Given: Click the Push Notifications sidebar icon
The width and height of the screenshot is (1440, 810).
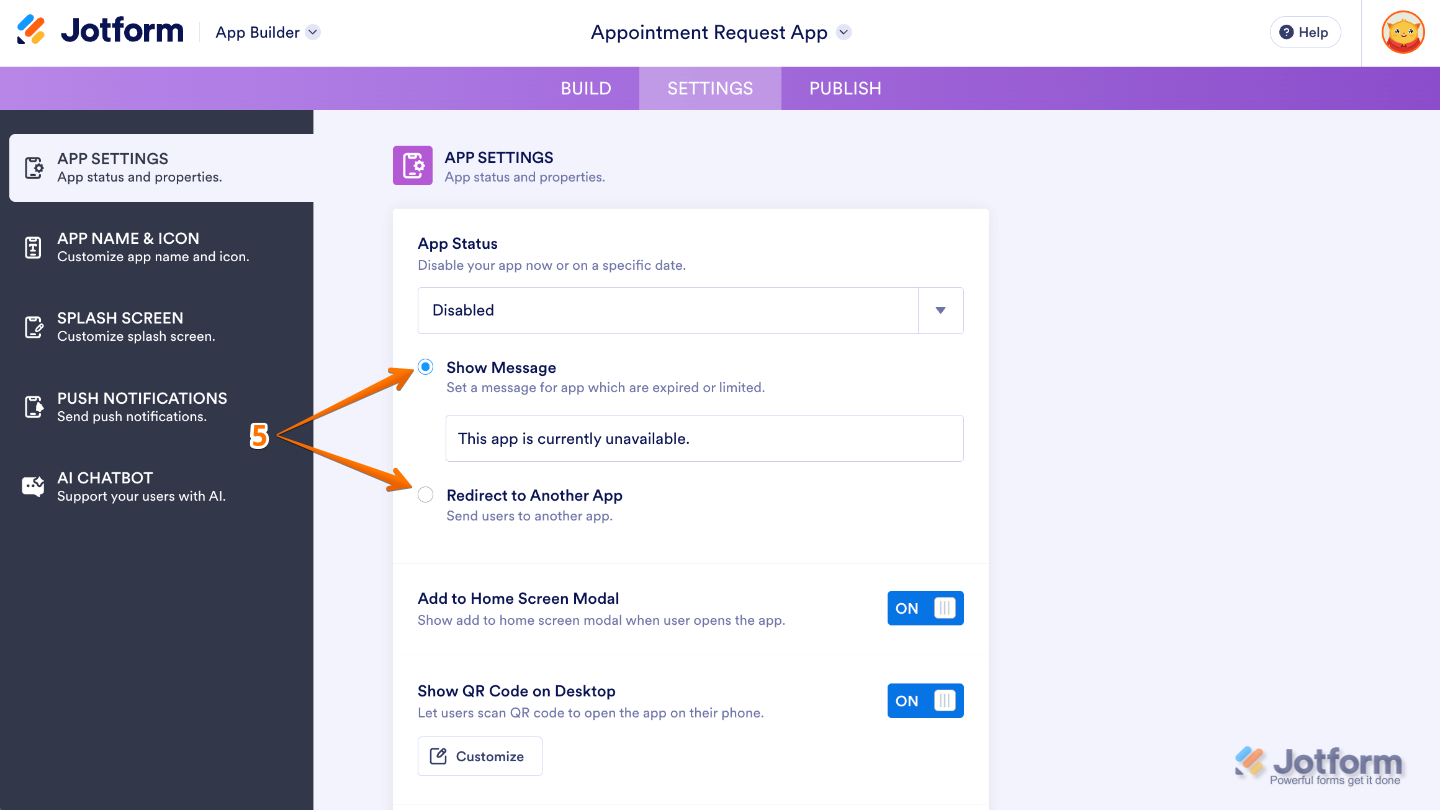Looking at the screenshot, I should click(x=34, y=407).
